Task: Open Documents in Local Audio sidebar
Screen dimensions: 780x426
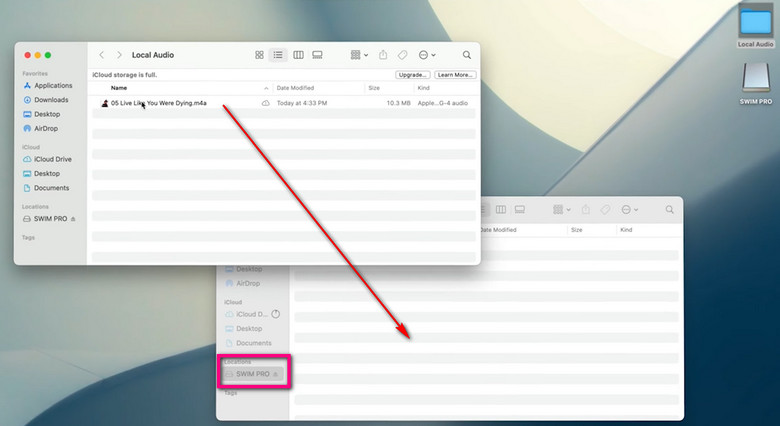Action: click(x=46, y=188)
